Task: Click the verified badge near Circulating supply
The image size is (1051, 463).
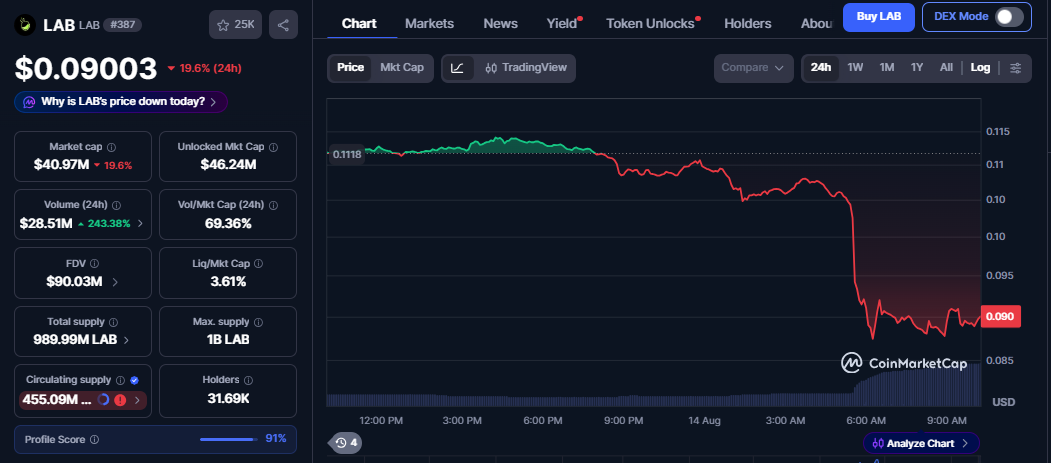Action: click(134, 380)
